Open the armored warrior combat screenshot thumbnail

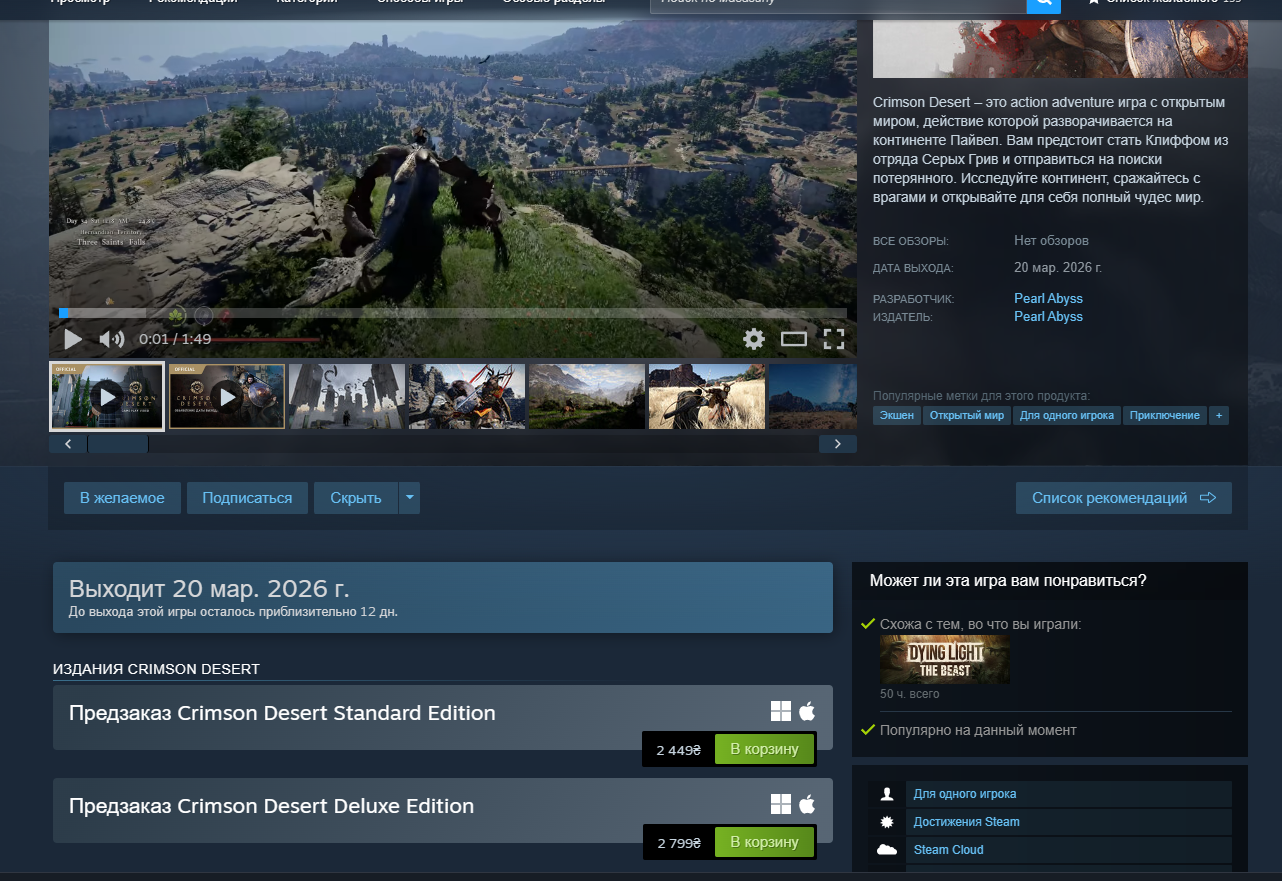tap(467, 396)
